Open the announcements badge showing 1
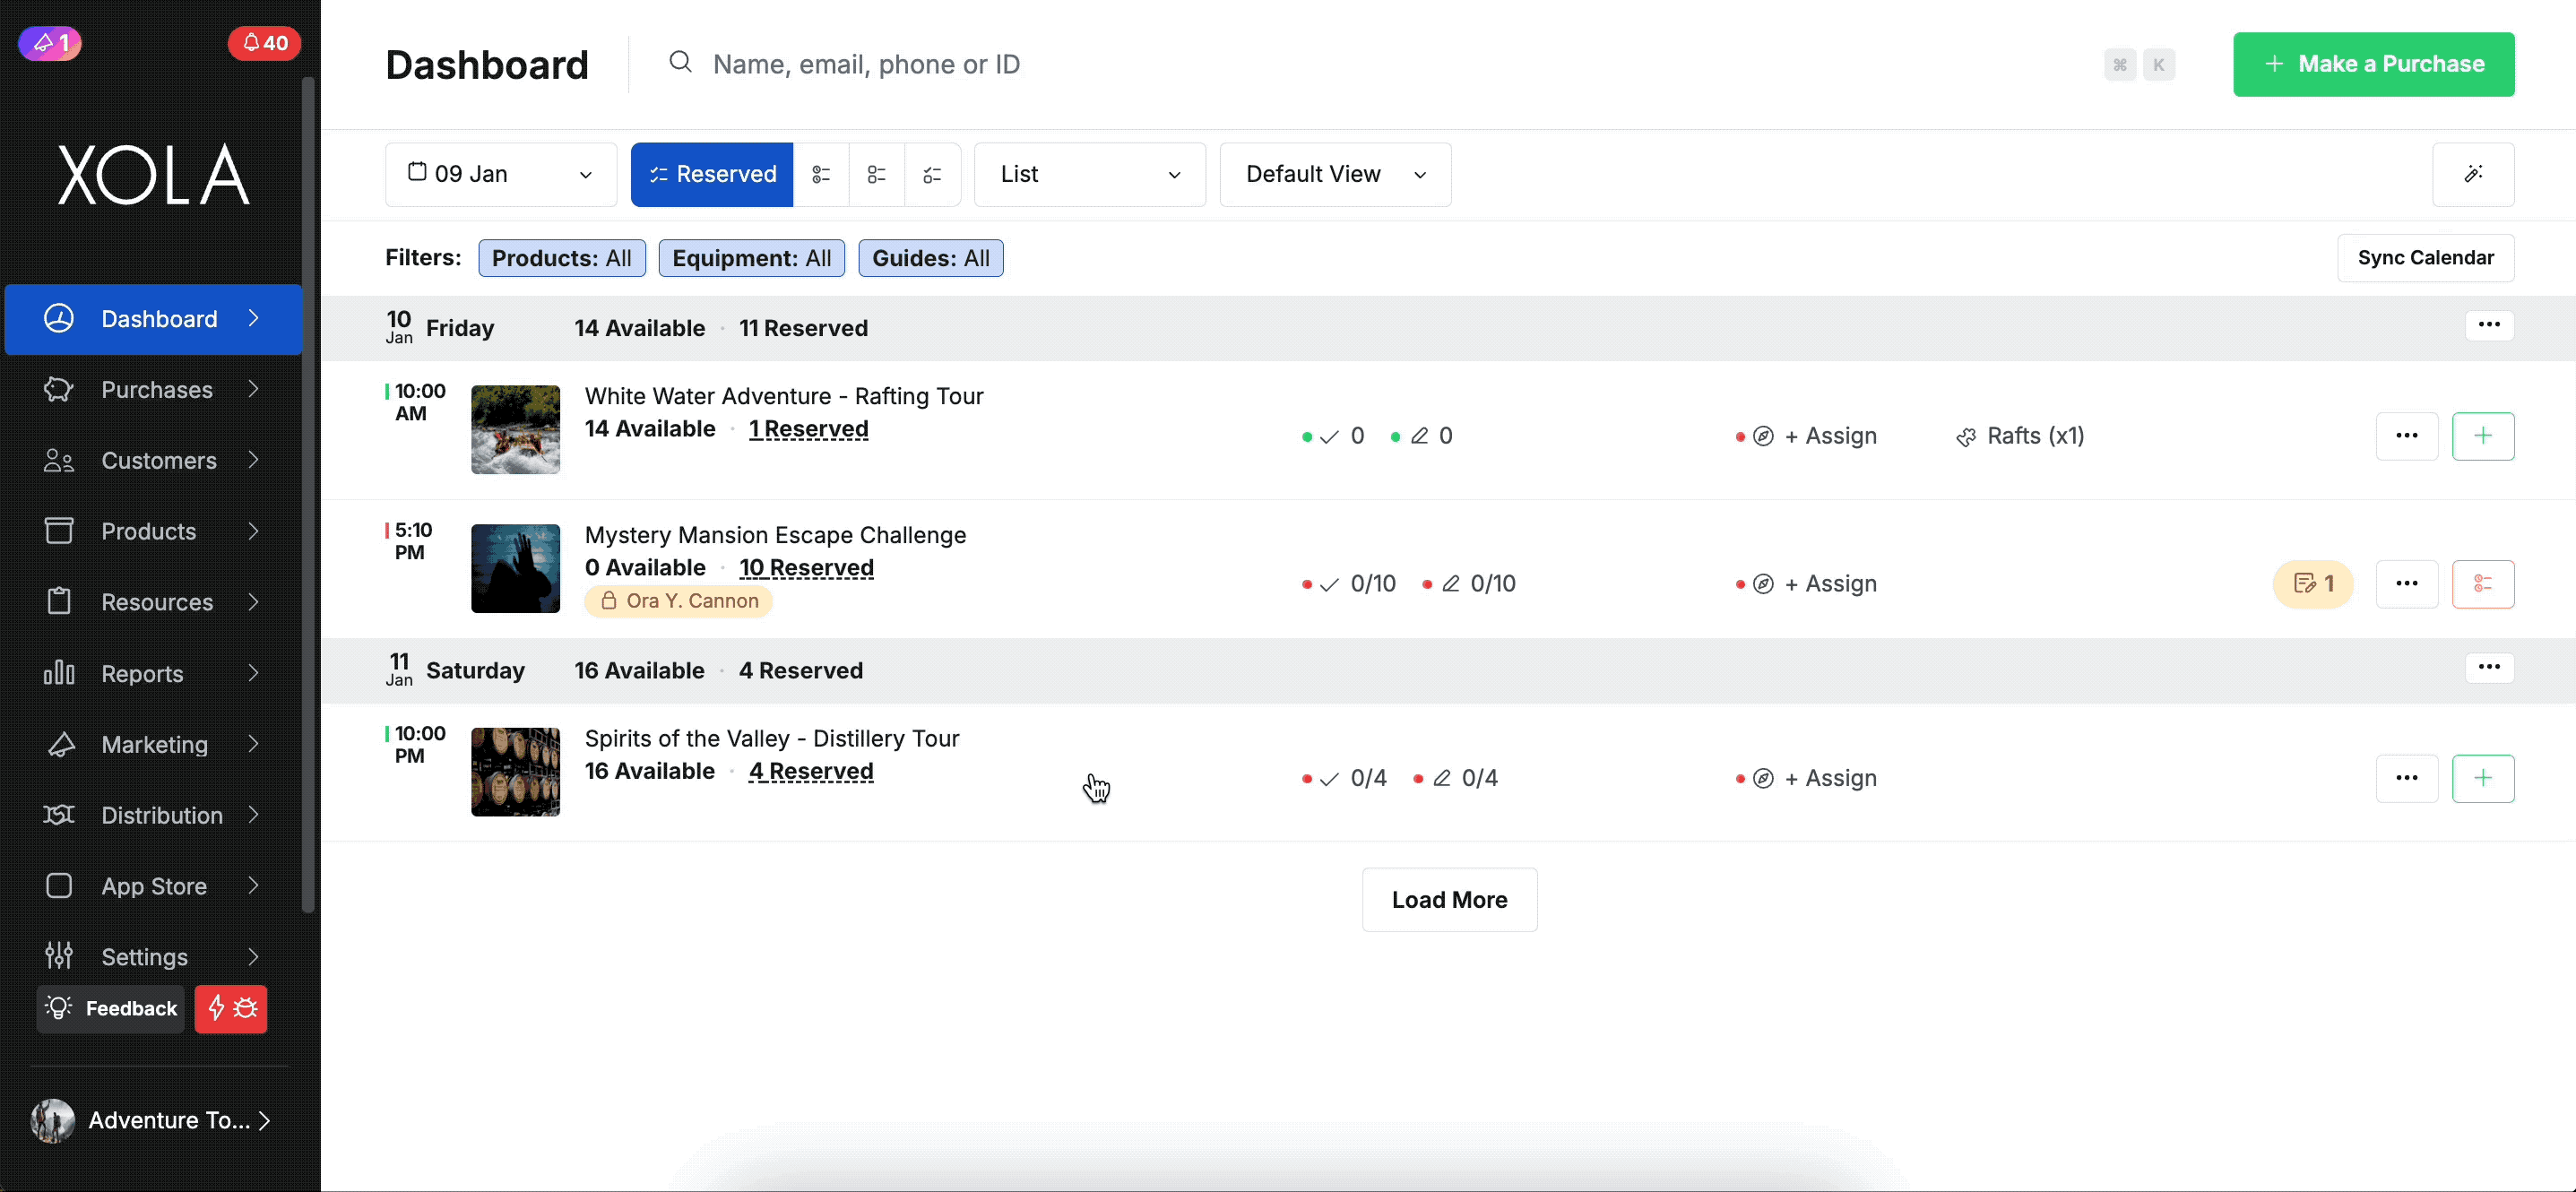The width and height of the screenshot is (2576, 1192). (x=50, y=43)
